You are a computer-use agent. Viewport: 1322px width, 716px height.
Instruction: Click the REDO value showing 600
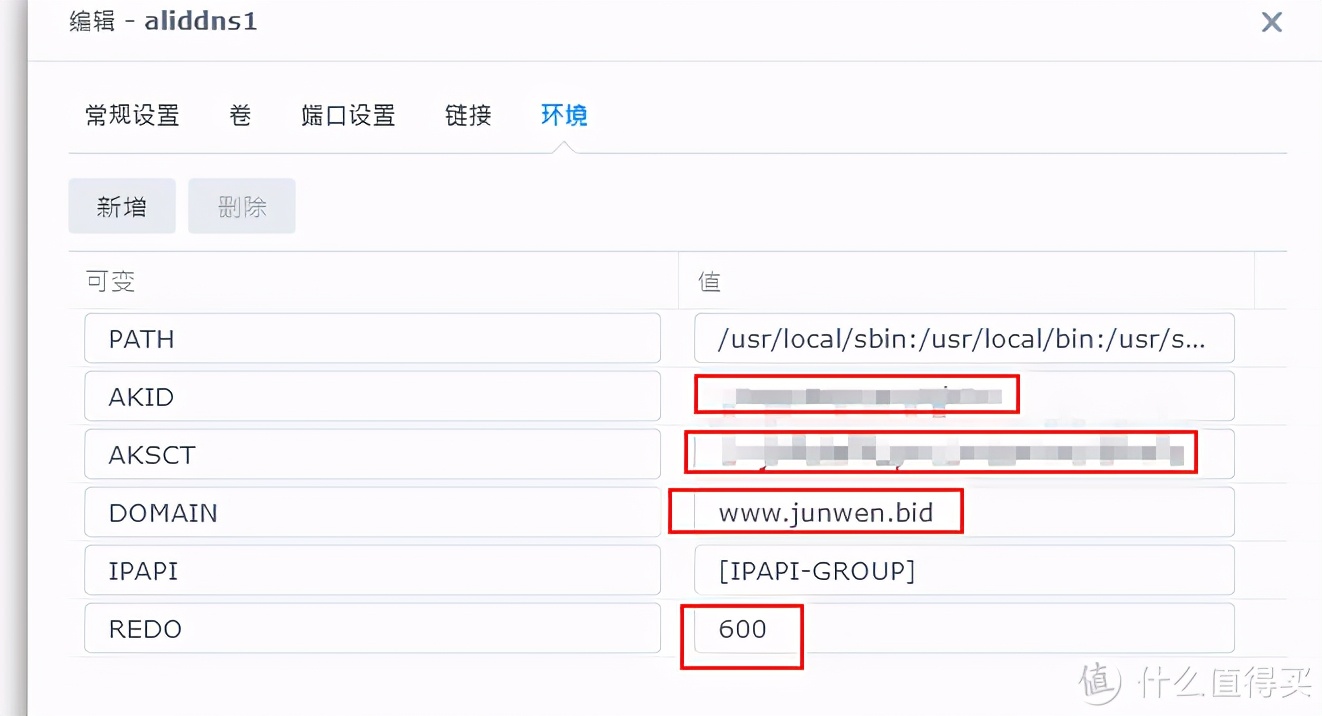point(741,628)
